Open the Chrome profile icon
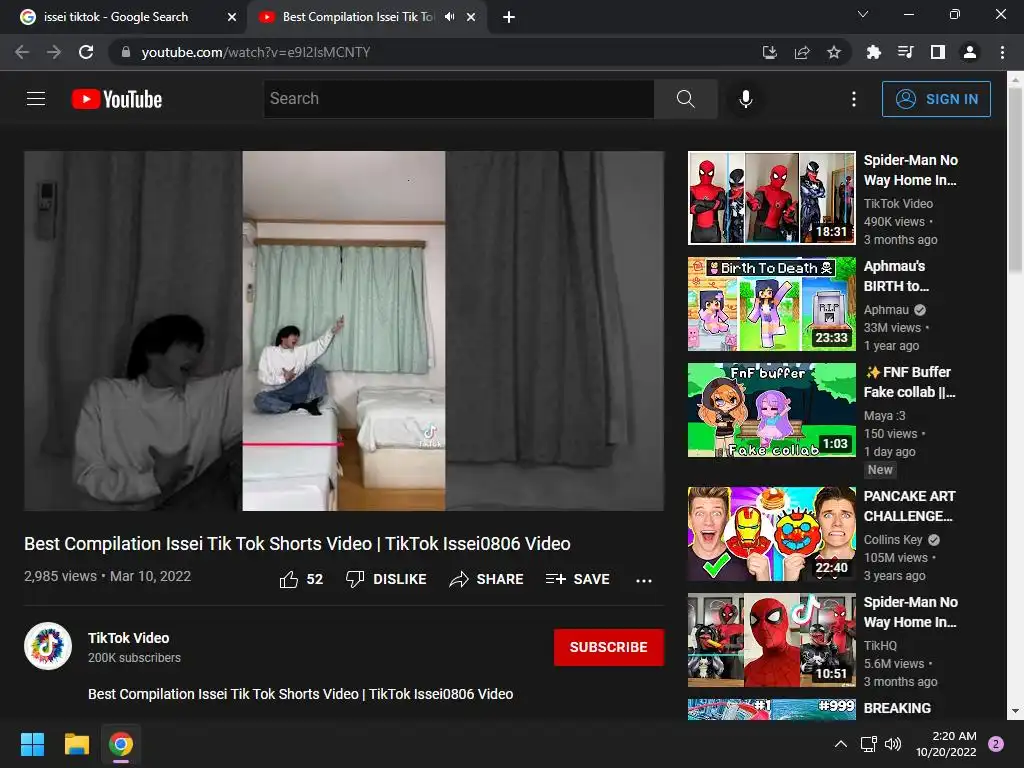 [x=970, y=52]
